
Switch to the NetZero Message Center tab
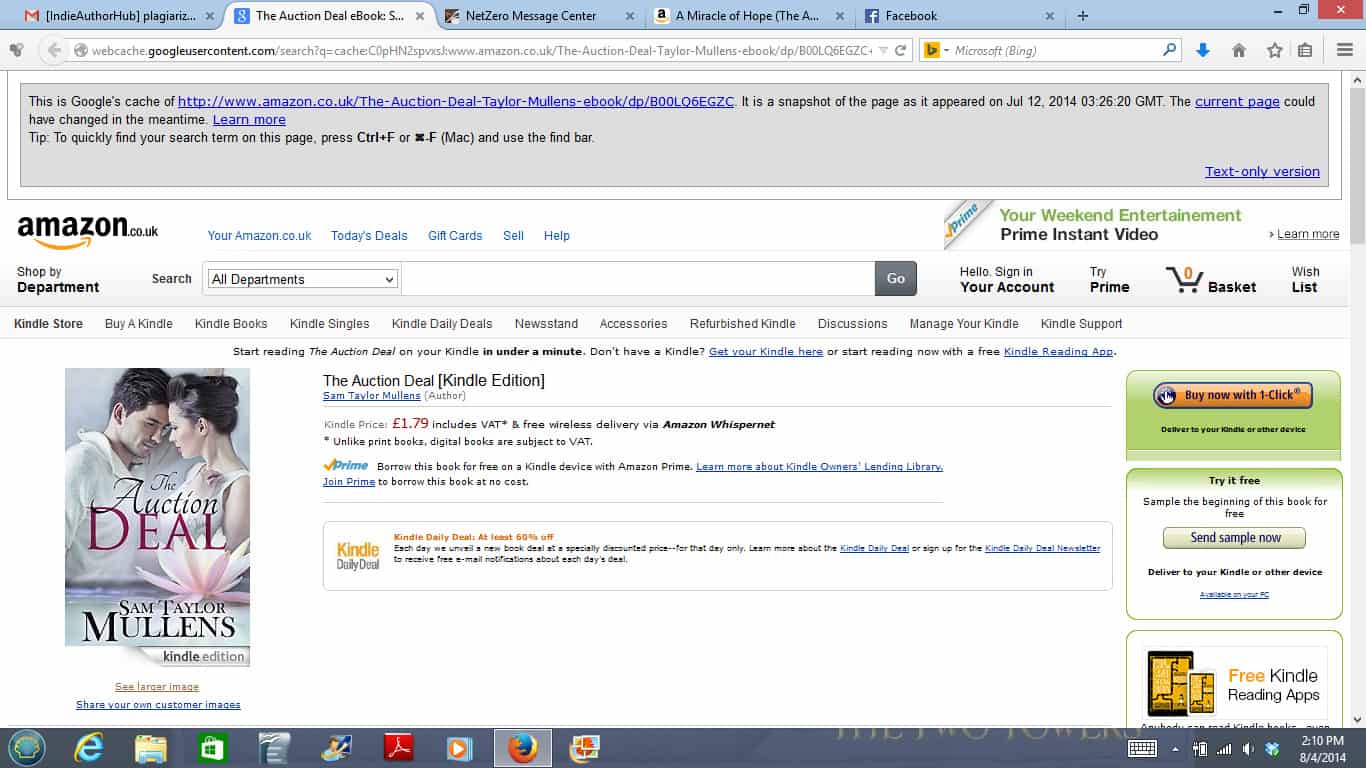(x=540, y=15)
